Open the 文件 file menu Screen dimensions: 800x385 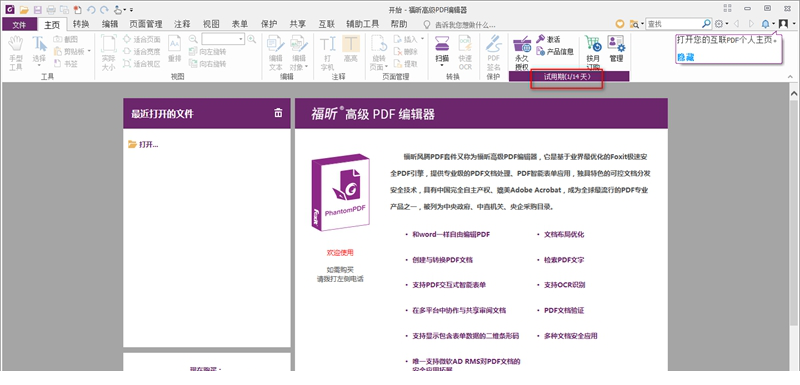(19, 24)
